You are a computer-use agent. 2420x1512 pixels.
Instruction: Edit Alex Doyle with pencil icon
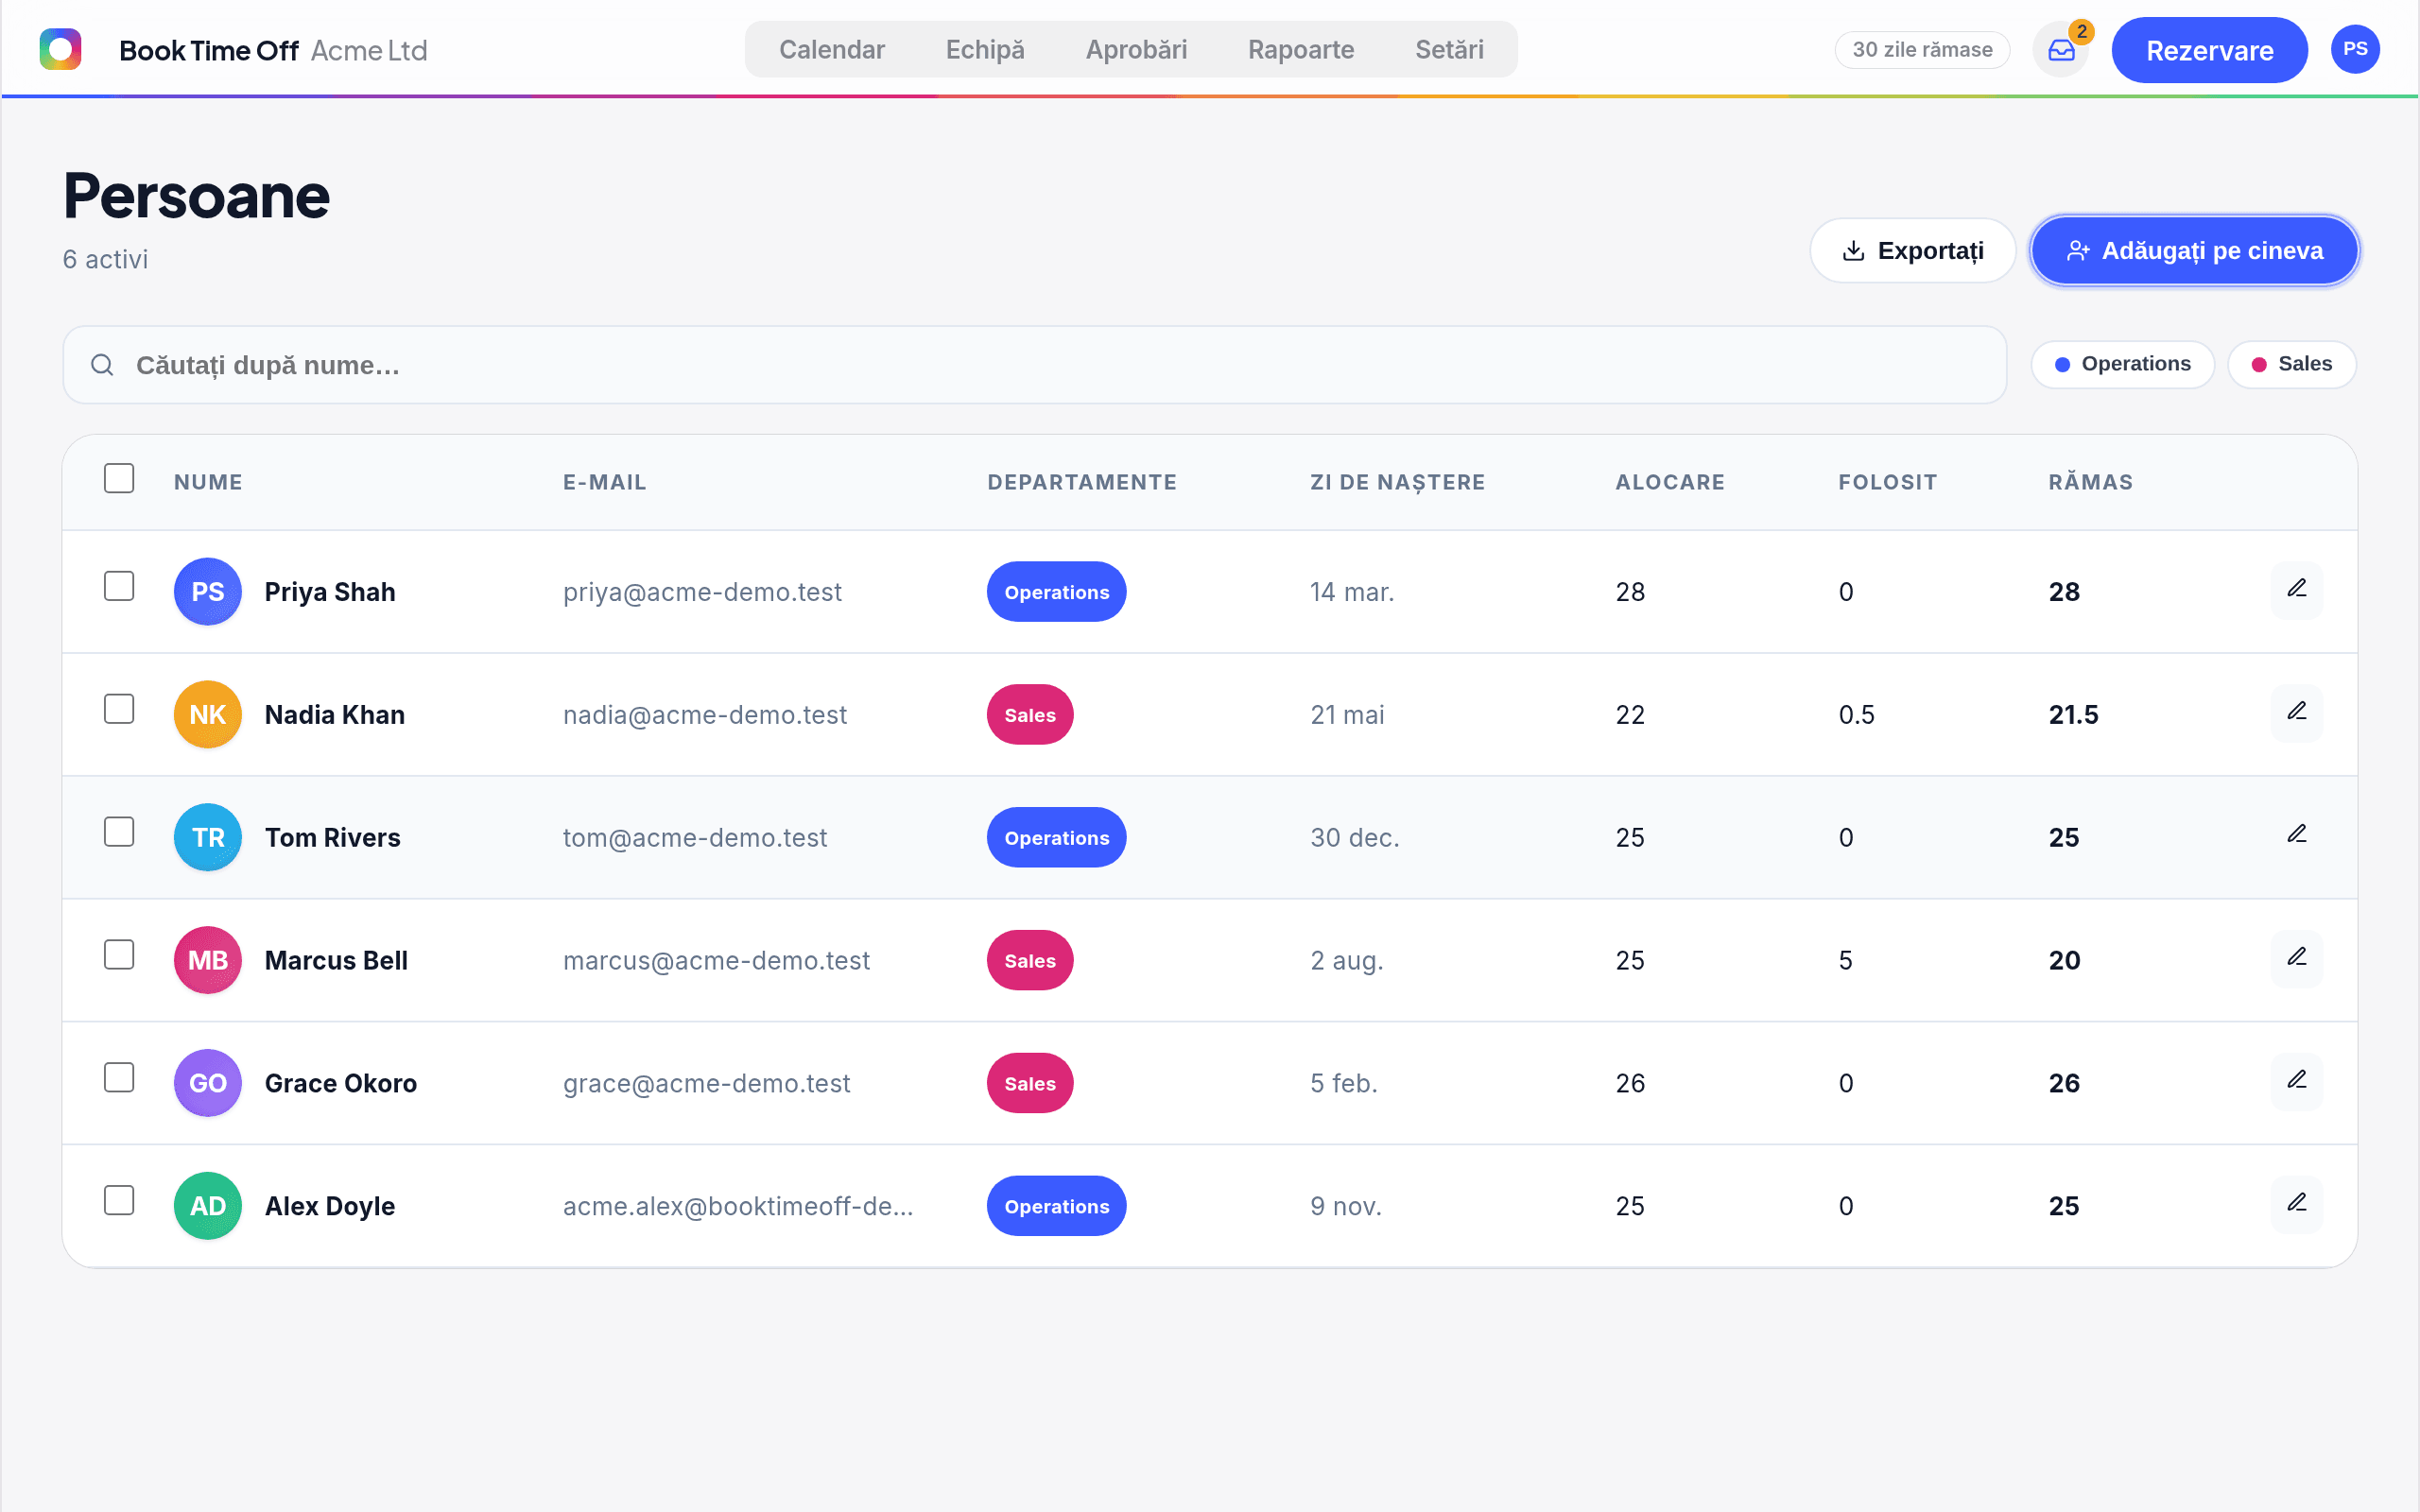point(2297,1205)
